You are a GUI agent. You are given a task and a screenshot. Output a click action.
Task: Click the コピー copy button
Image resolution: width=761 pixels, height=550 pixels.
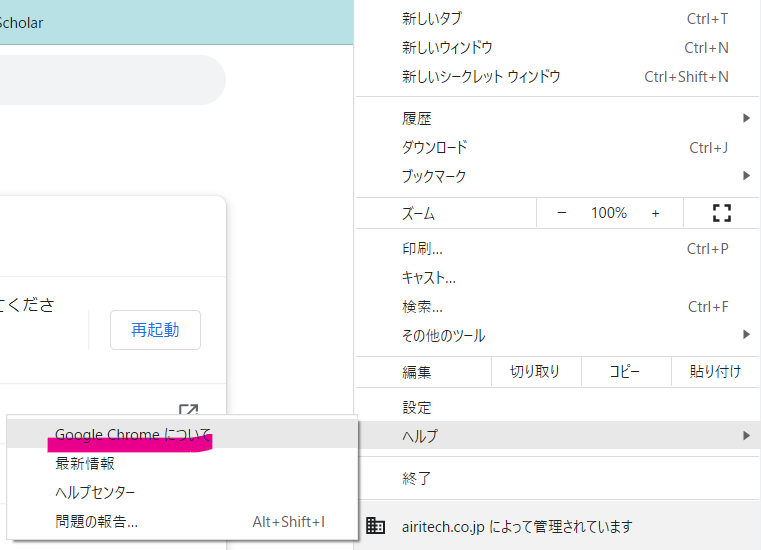point(626,372)
